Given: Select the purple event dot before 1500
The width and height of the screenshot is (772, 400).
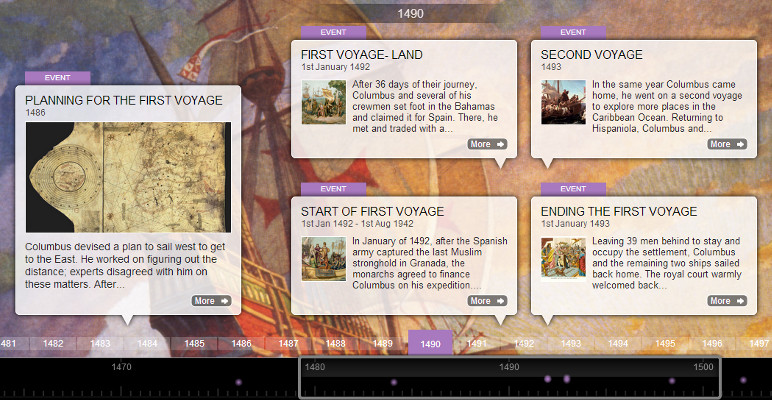Looking at the screenshot, I should tap(672, 381).
